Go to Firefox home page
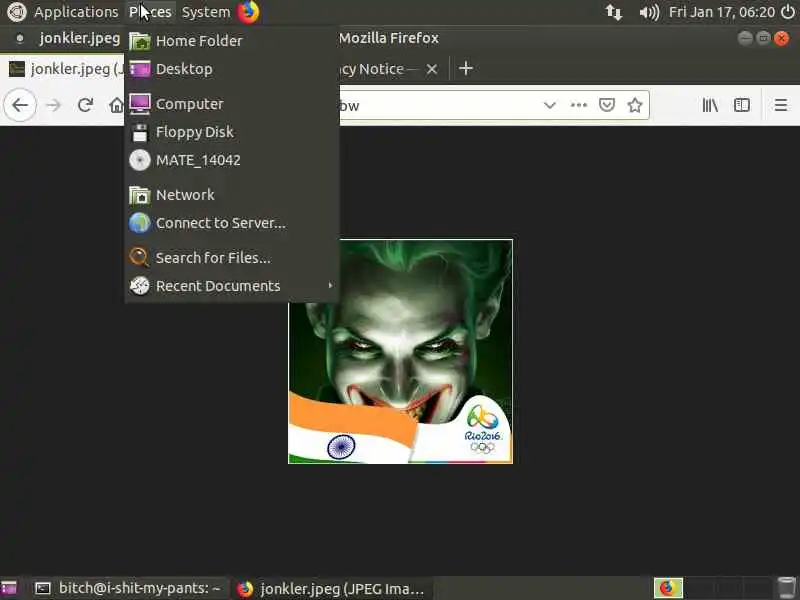Image resolution: width=800 pixels, height=600 pixels. coord(116,105)
